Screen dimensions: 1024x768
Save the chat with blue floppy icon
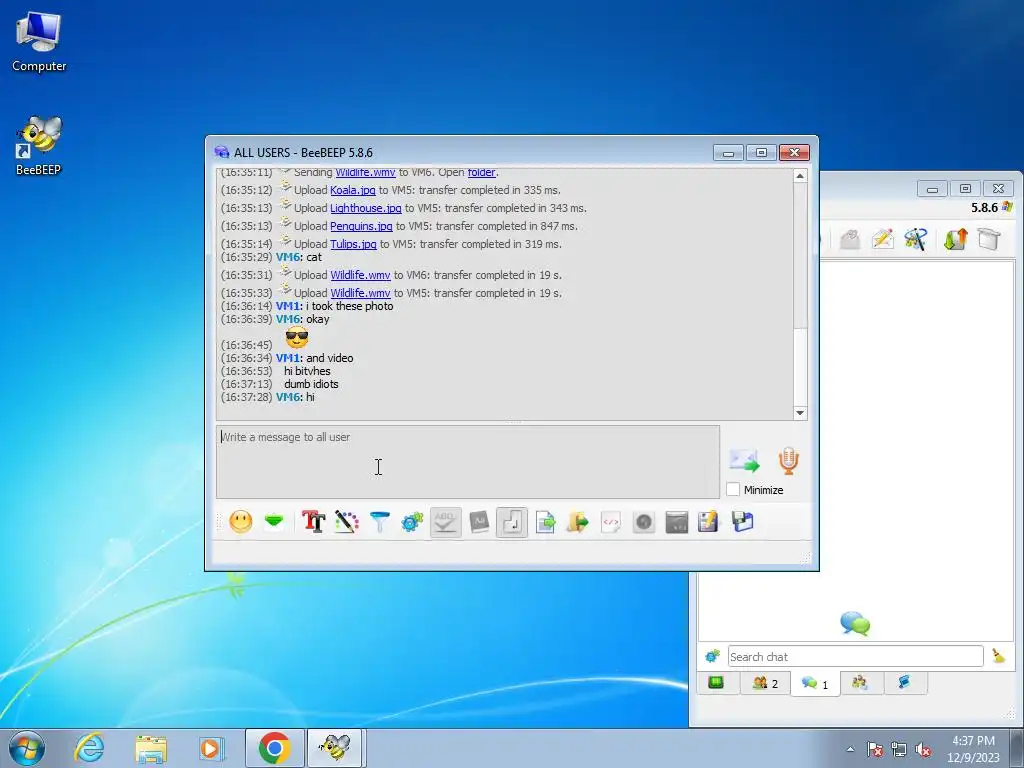click(x=742, y=522)
